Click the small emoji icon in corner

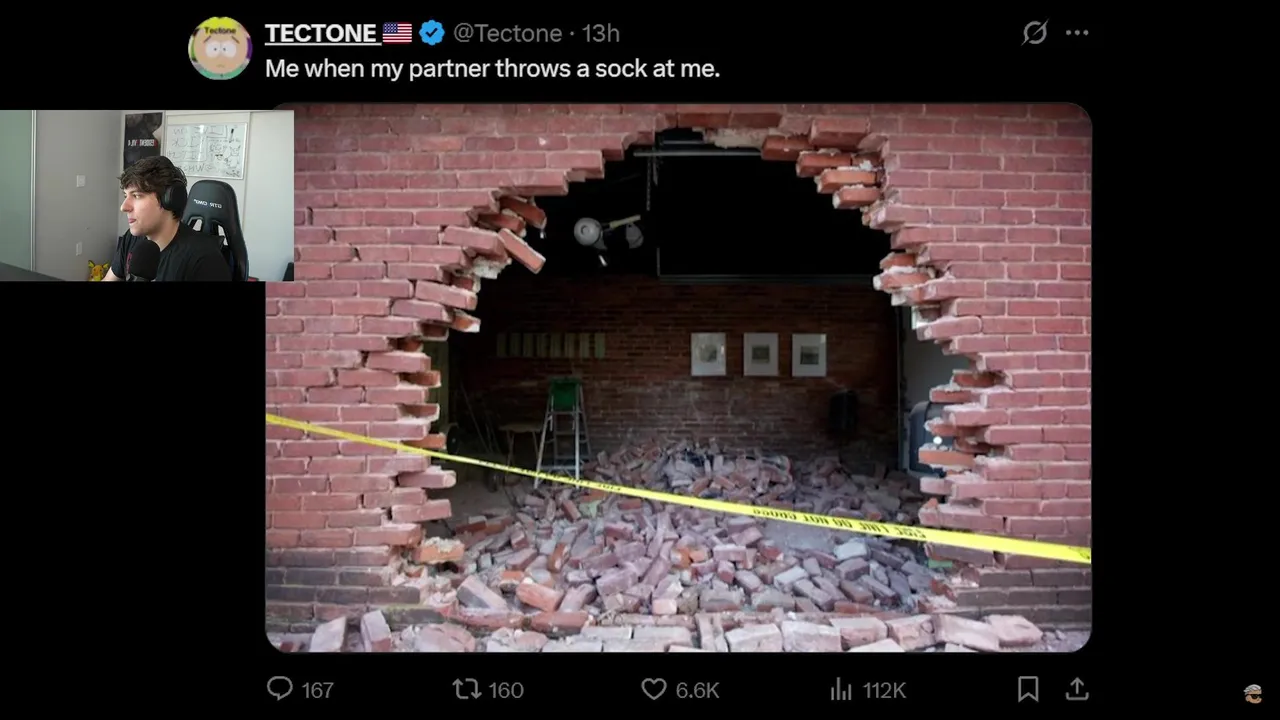pyautogui.click(x=1253, y=693)
